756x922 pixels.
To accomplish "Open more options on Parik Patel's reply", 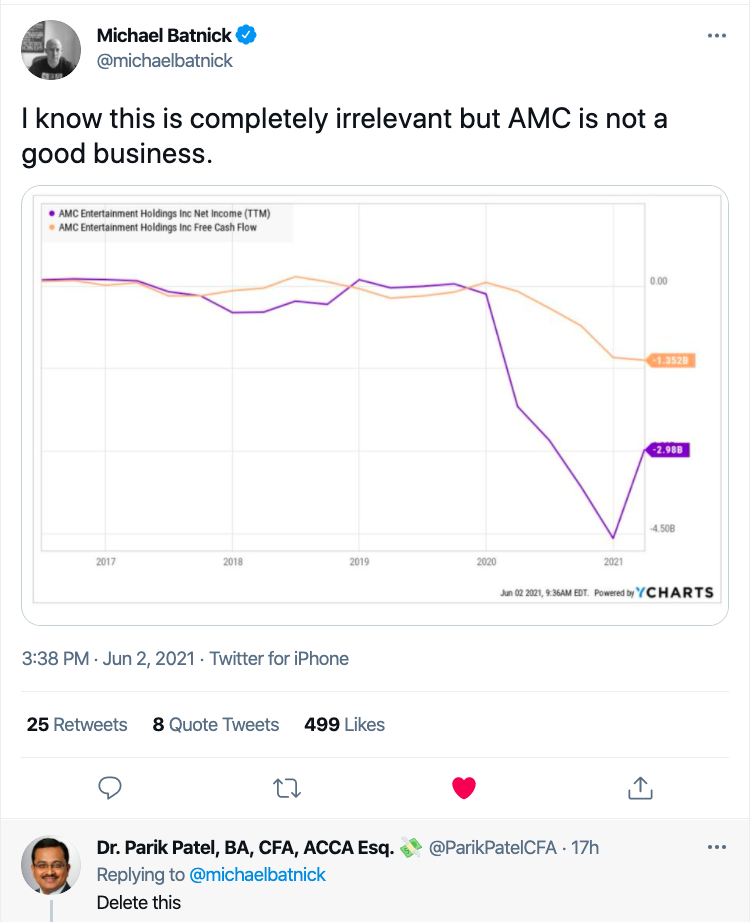I will (716, 848).
